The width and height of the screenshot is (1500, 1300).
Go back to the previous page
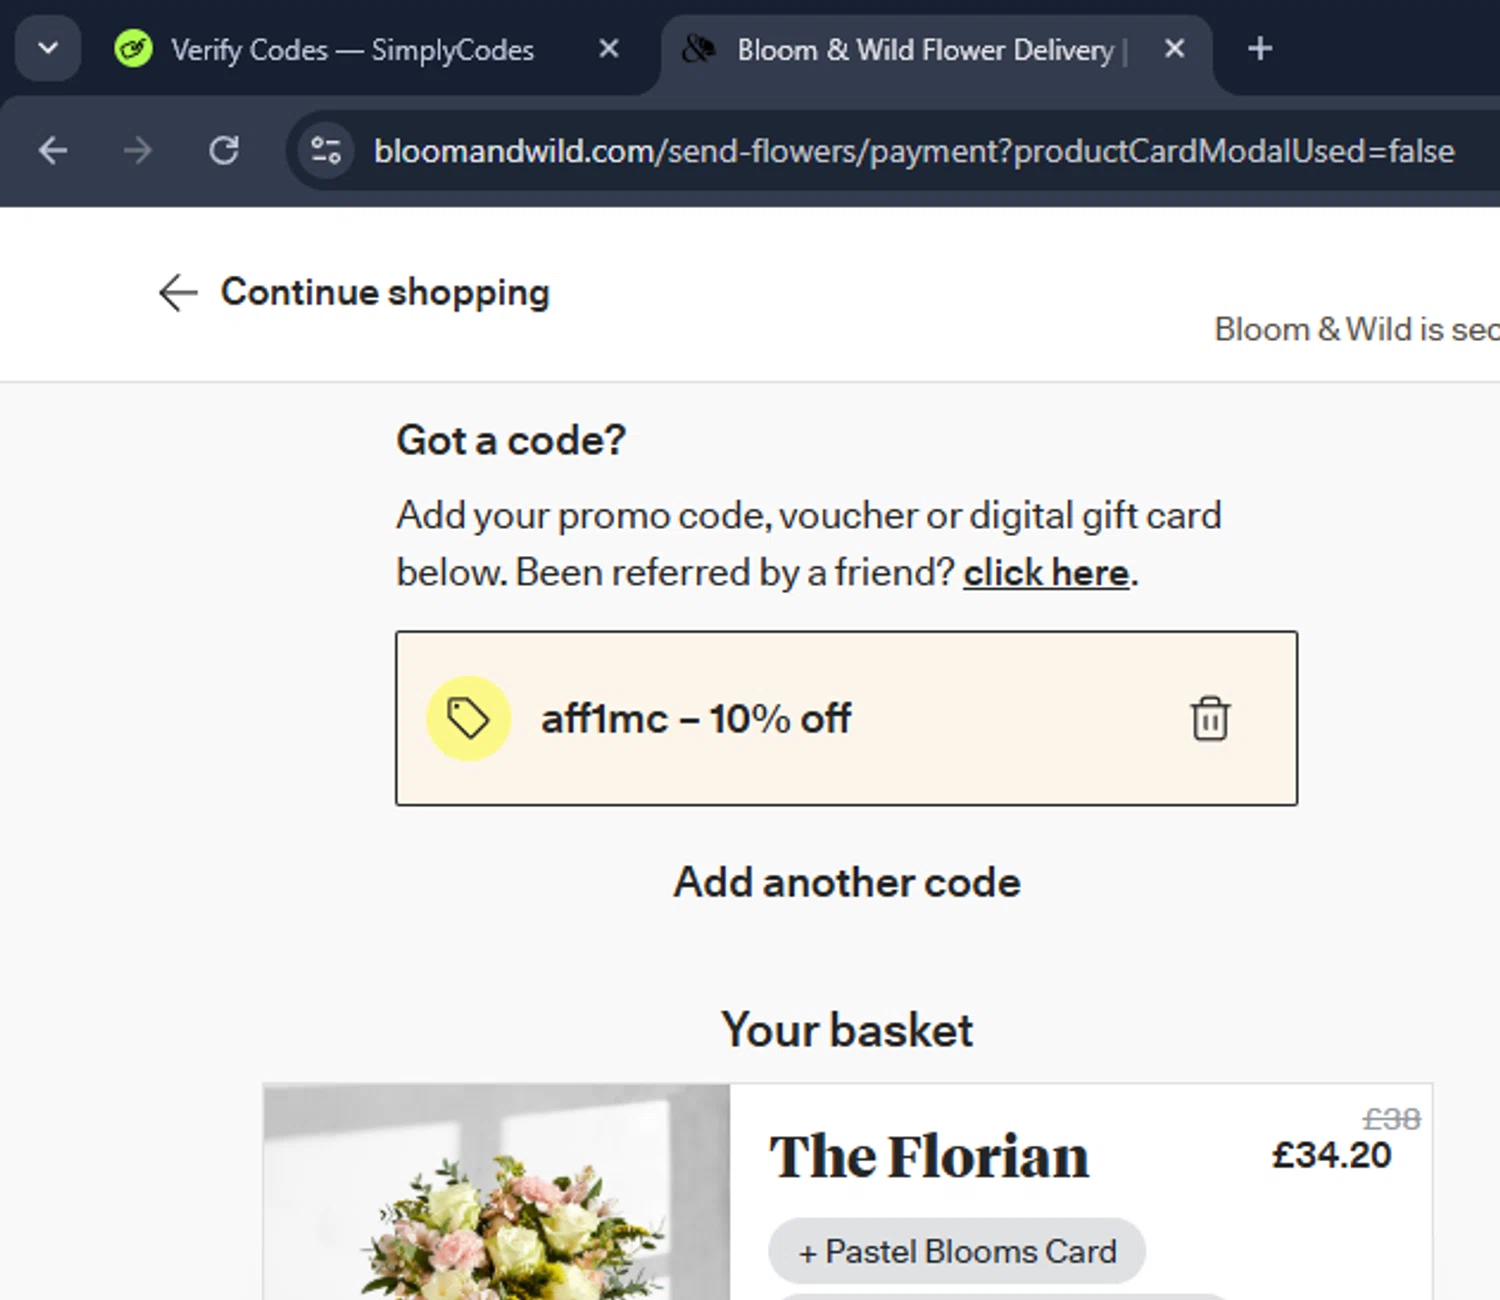coord(53,151)
